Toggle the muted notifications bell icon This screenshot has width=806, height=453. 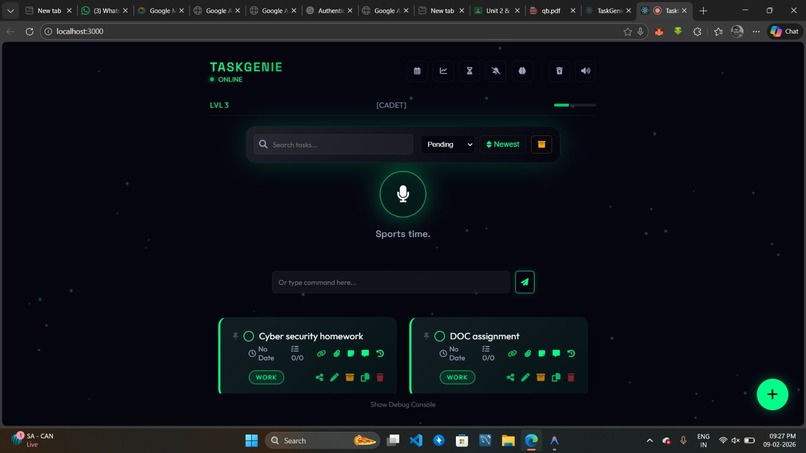pos(496,71)
